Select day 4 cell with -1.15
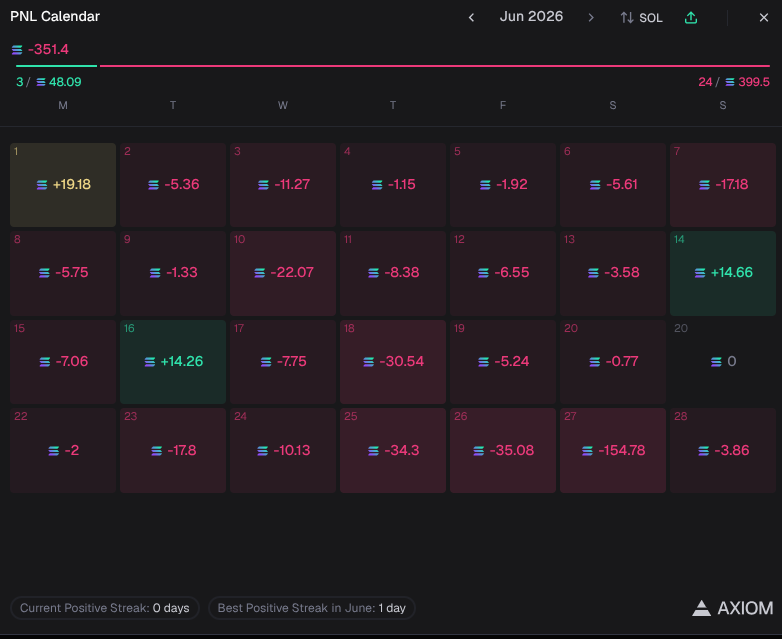 point(393,185)
